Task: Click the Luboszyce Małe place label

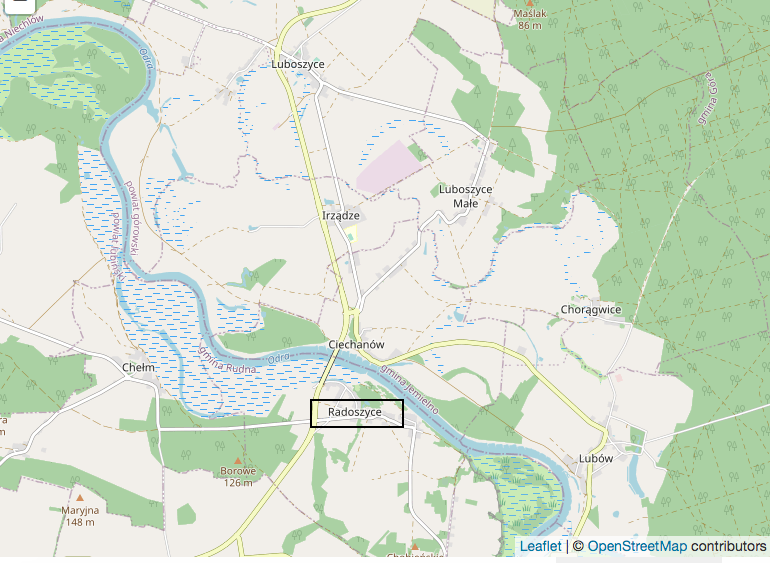Action: 466,196
